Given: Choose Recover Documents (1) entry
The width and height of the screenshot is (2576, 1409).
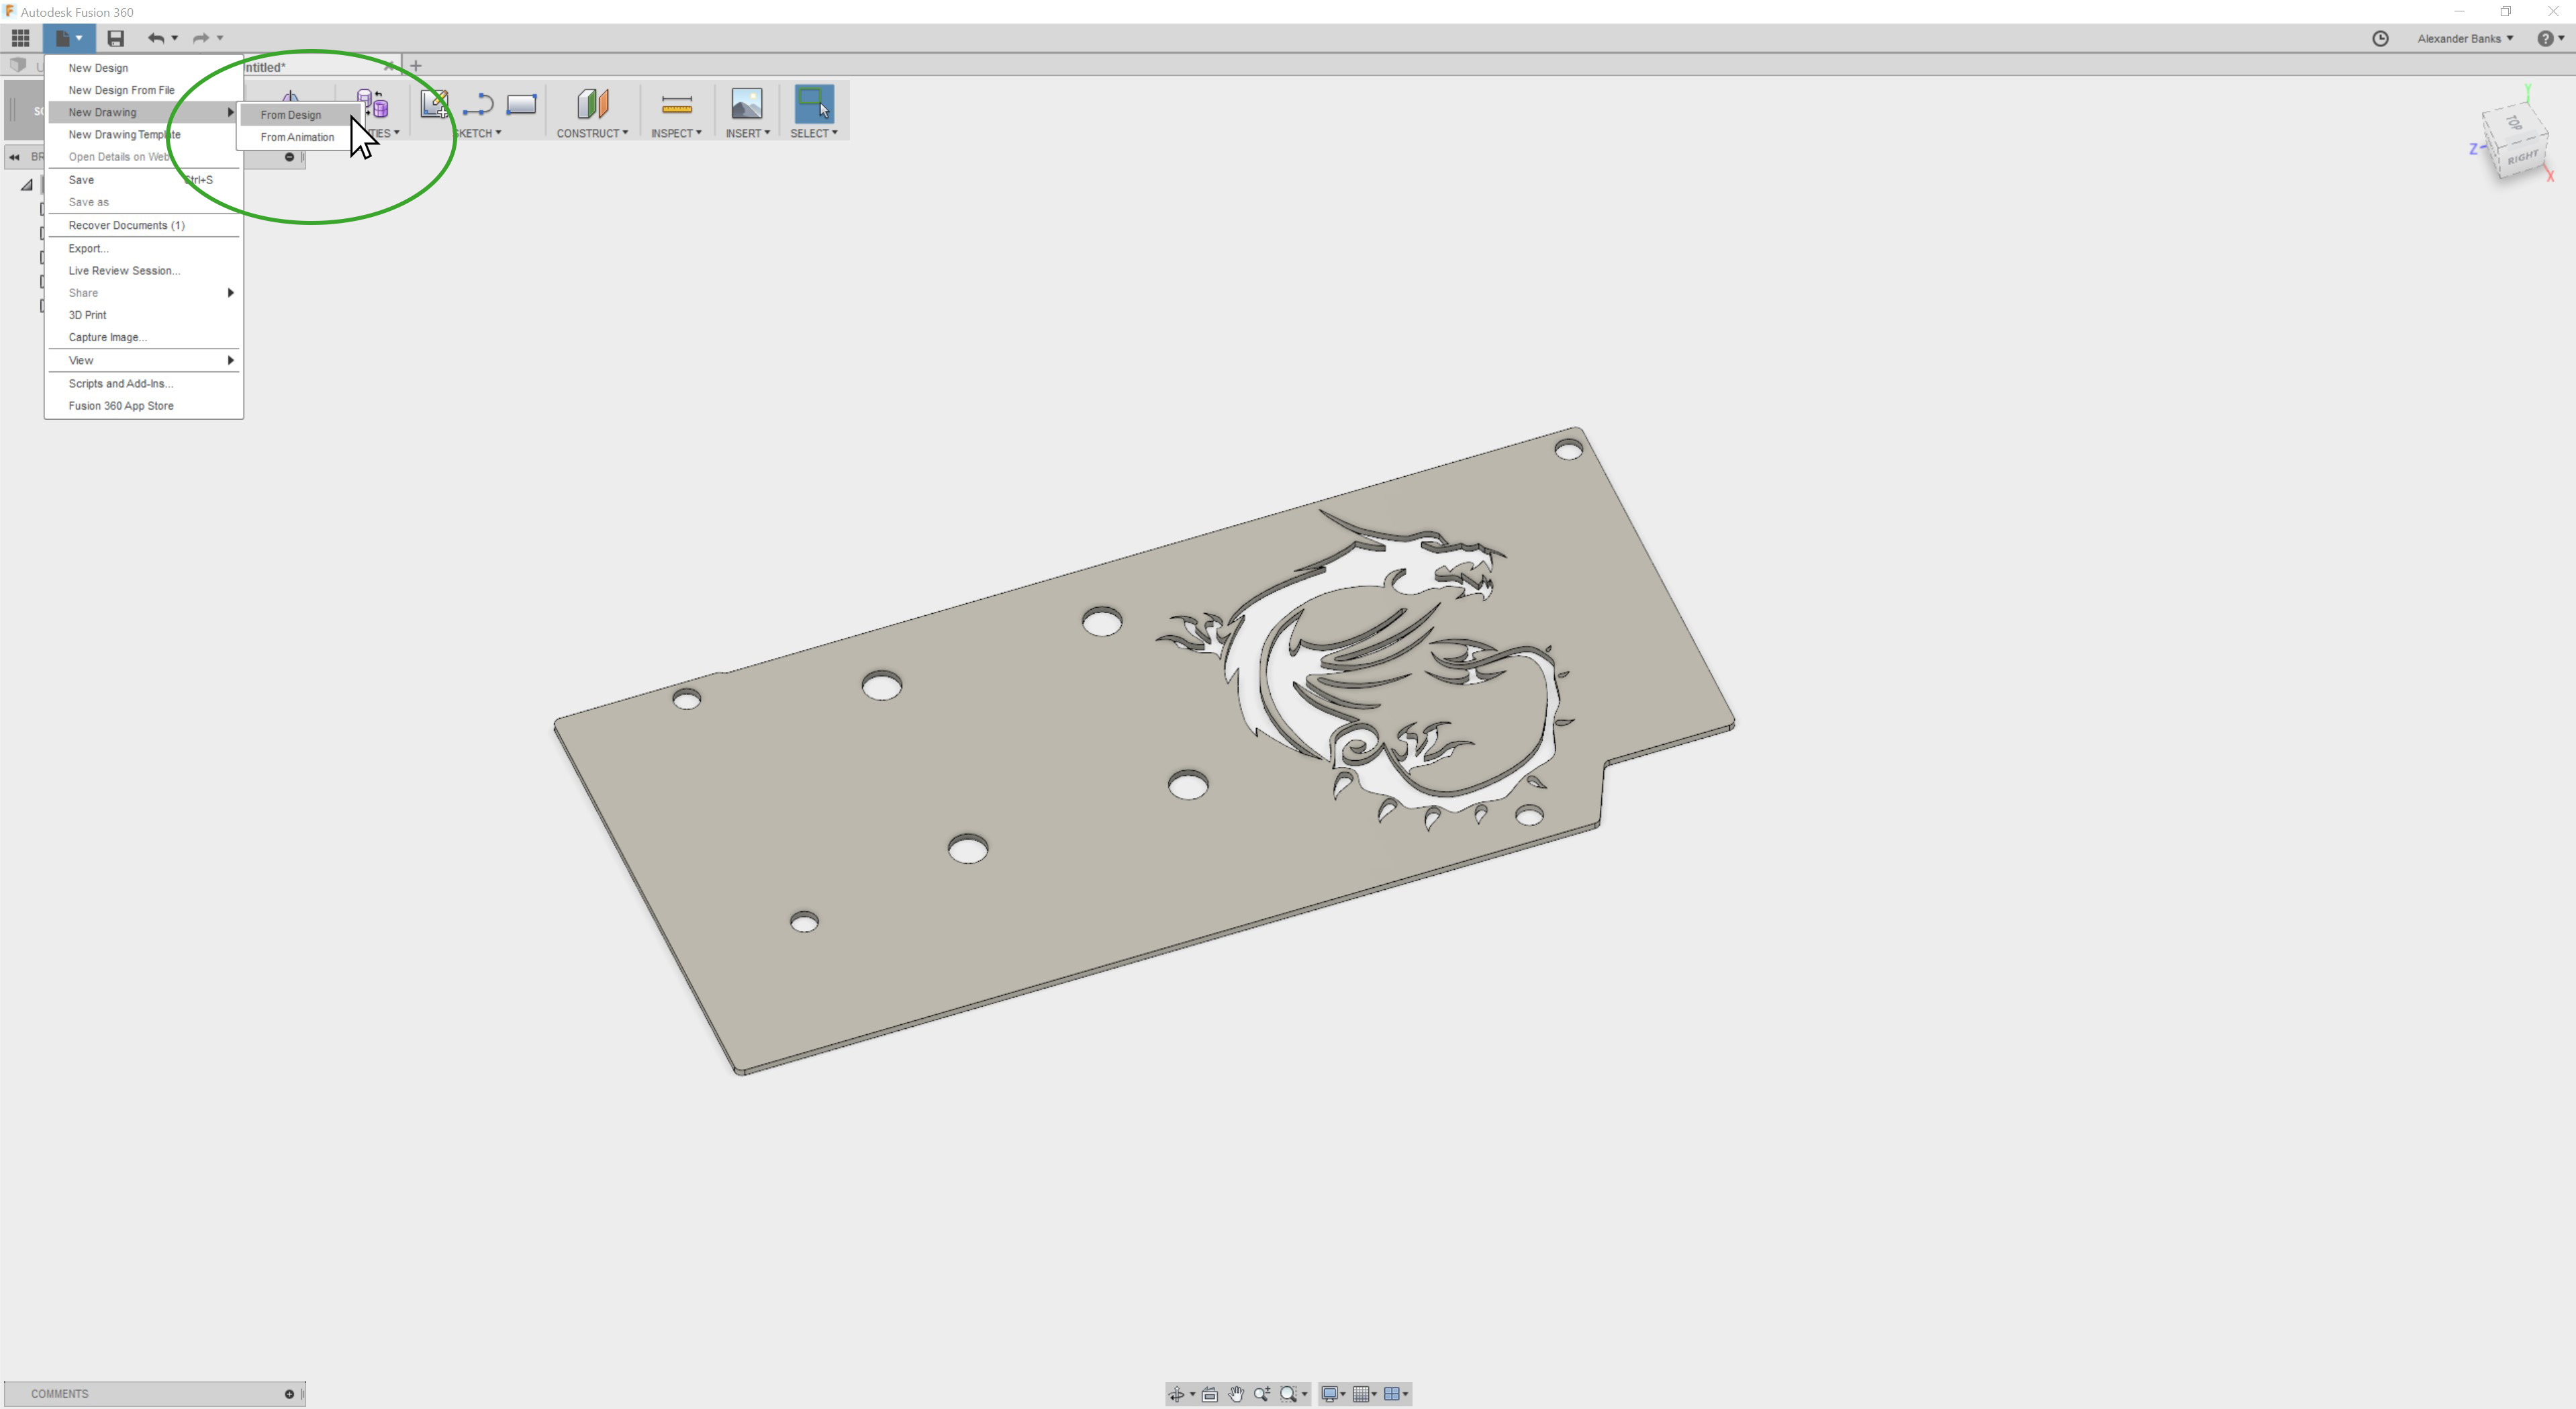Looking at the screenshot, I should pos(144,225).
